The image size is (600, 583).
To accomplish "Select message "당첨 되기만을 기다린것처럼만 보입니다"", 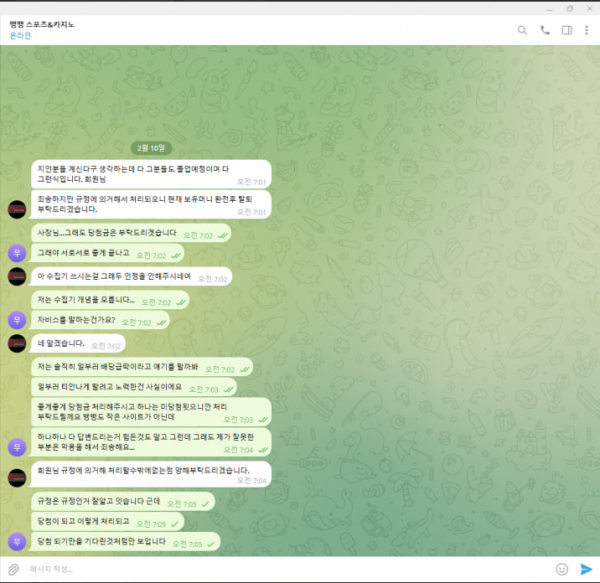I will click(x=126, y=541).
